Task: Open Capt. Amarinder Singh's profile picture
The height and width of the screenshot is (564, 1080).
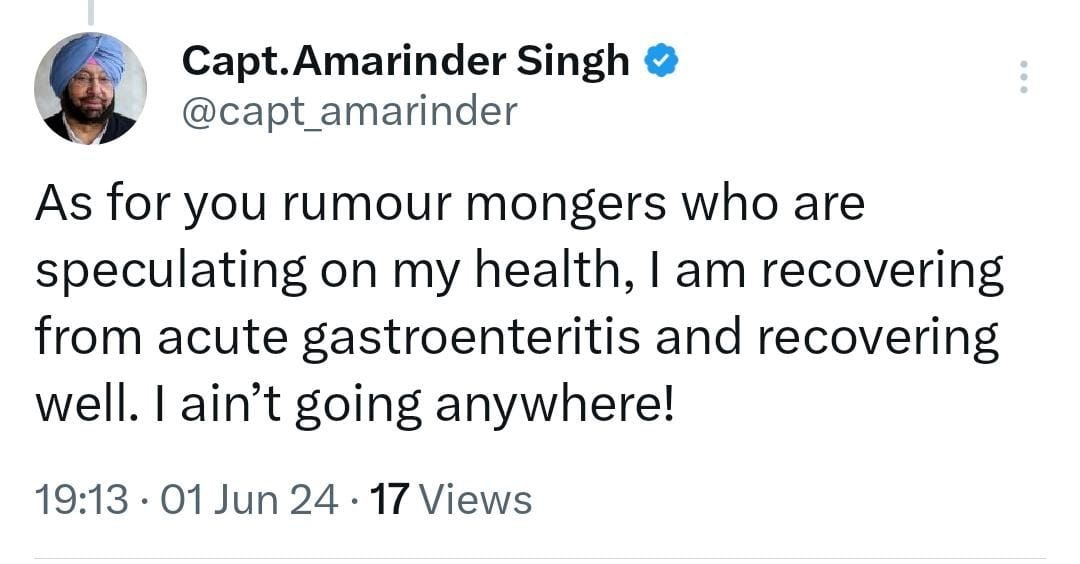Action: tap(90, 88)
